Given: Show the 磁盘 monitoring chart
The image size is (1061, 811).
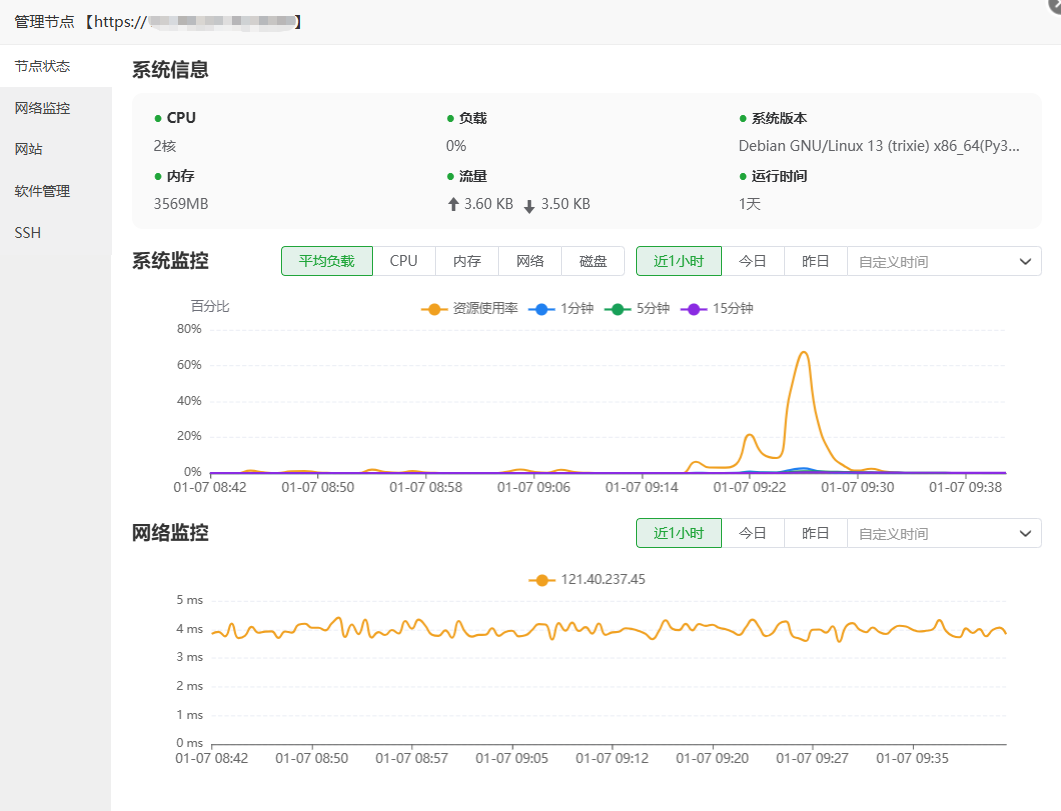Looking at the screenshot, I should coord(593,261).
